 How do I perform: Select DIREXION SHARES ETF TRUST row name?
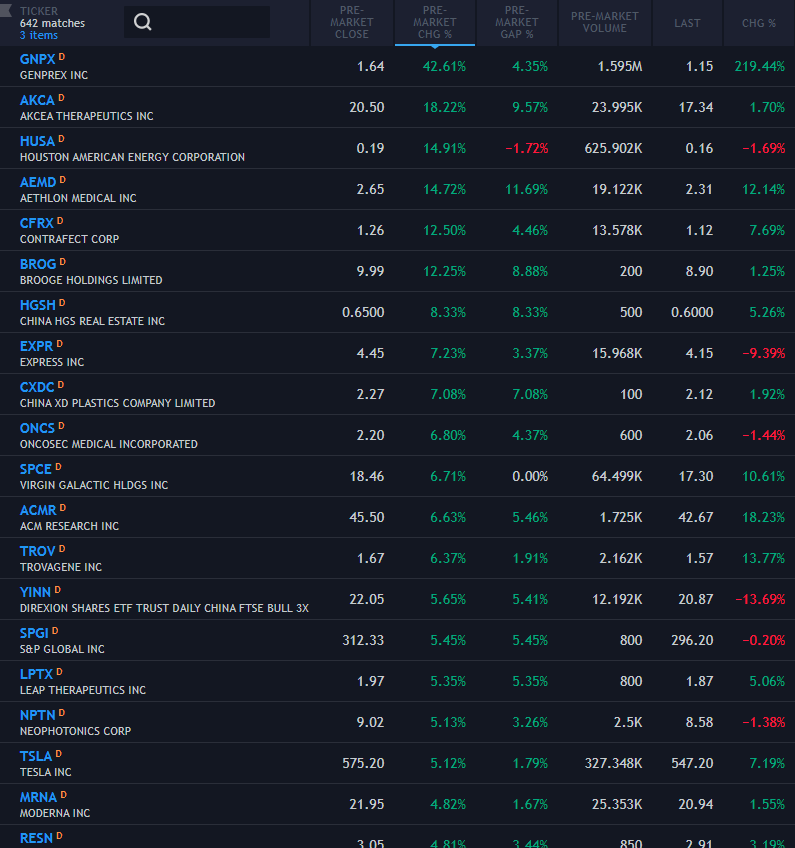pyautogui.click(x=164, y=608)
